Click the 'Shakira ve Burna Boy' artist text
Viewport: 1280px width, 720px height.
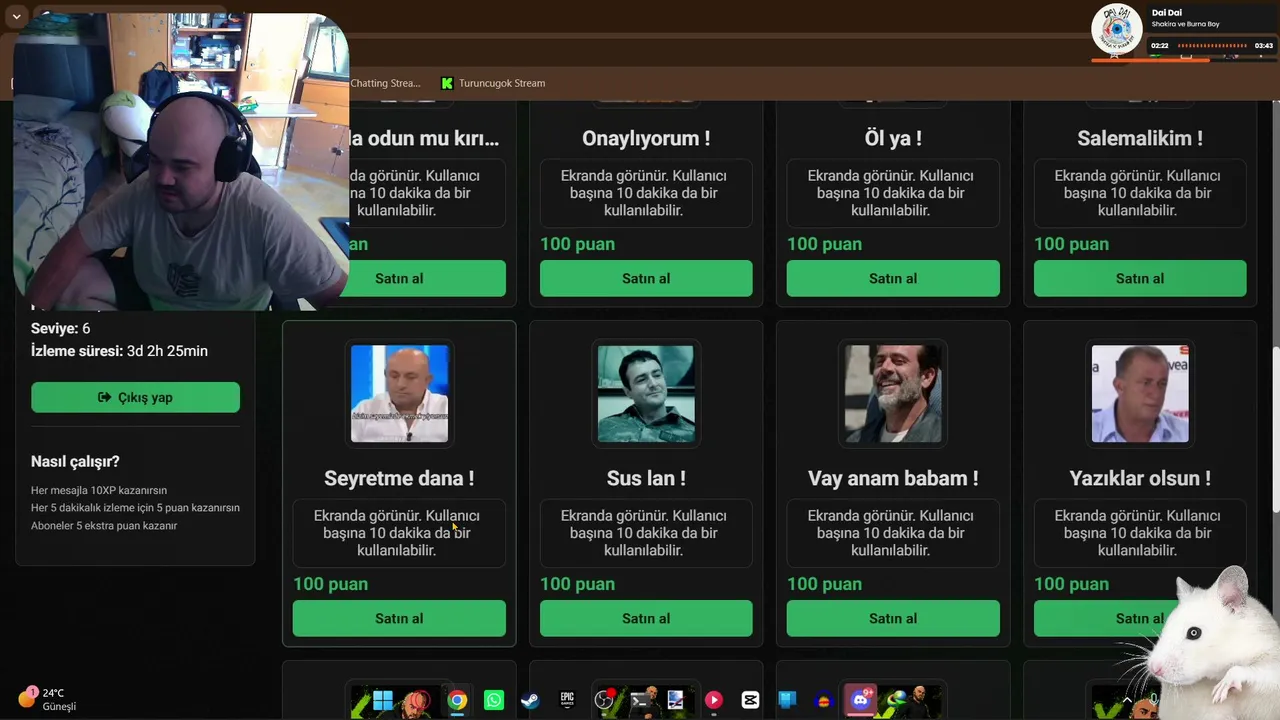point(1186,24)
